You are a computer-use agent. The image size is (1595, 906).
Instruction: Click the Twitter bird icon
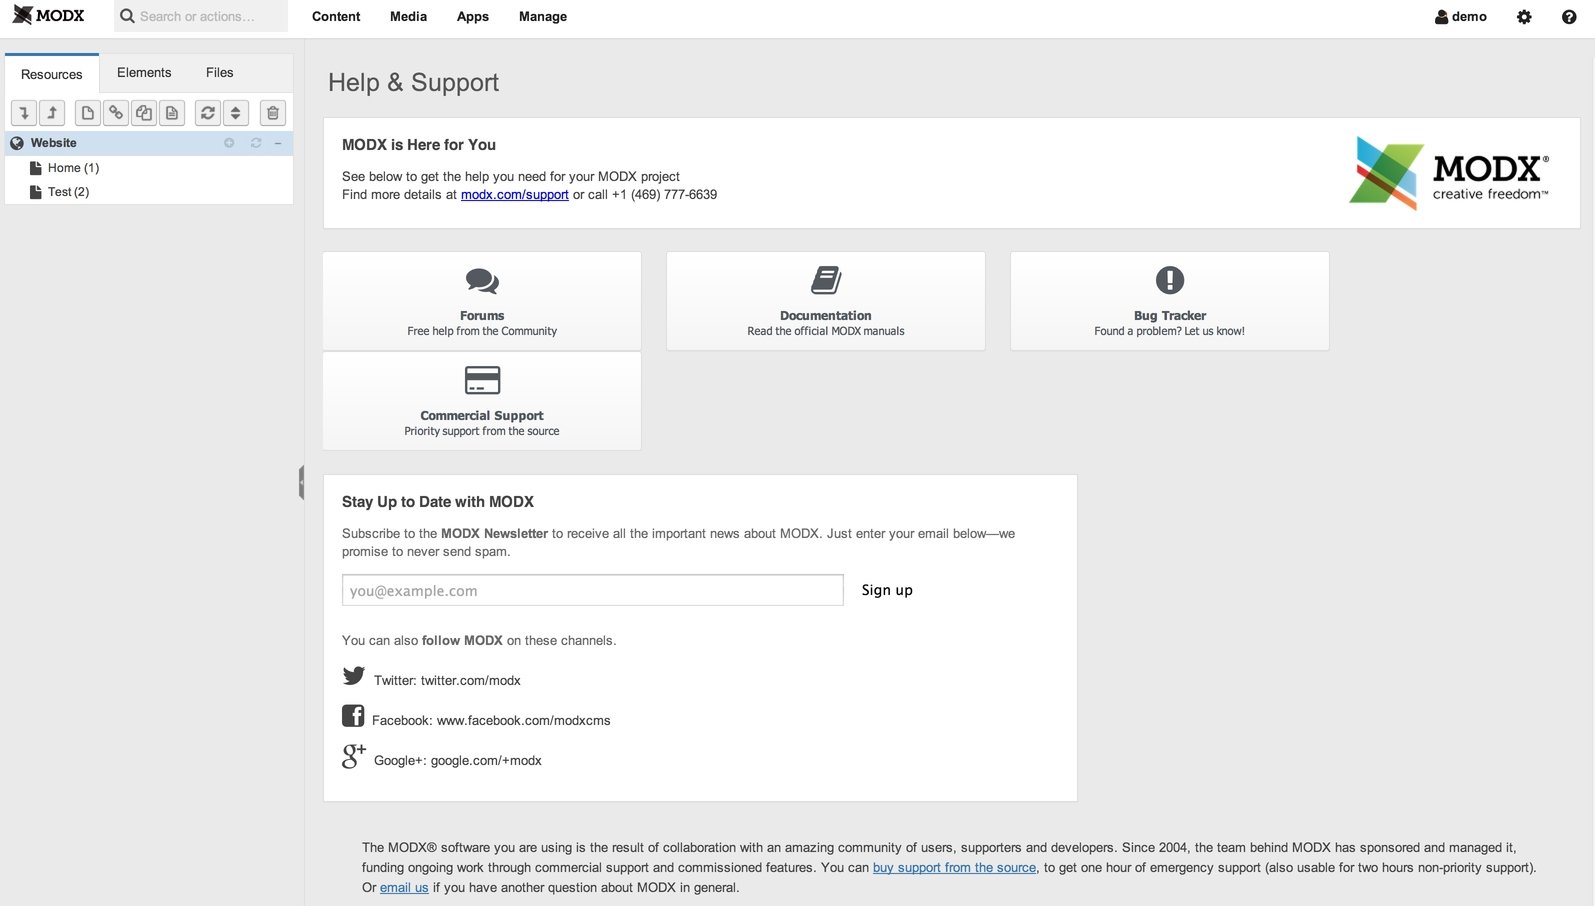click(x=354, y=676)
